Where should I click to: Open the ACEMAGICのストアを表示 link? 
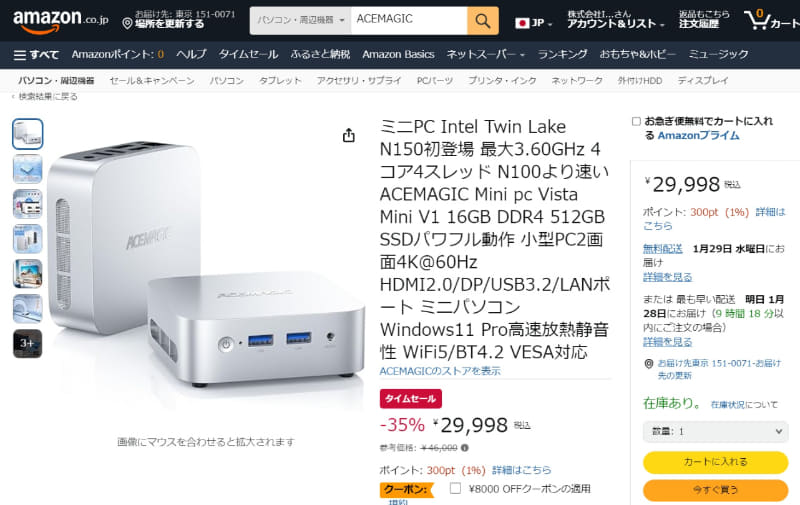pos(440,371)
